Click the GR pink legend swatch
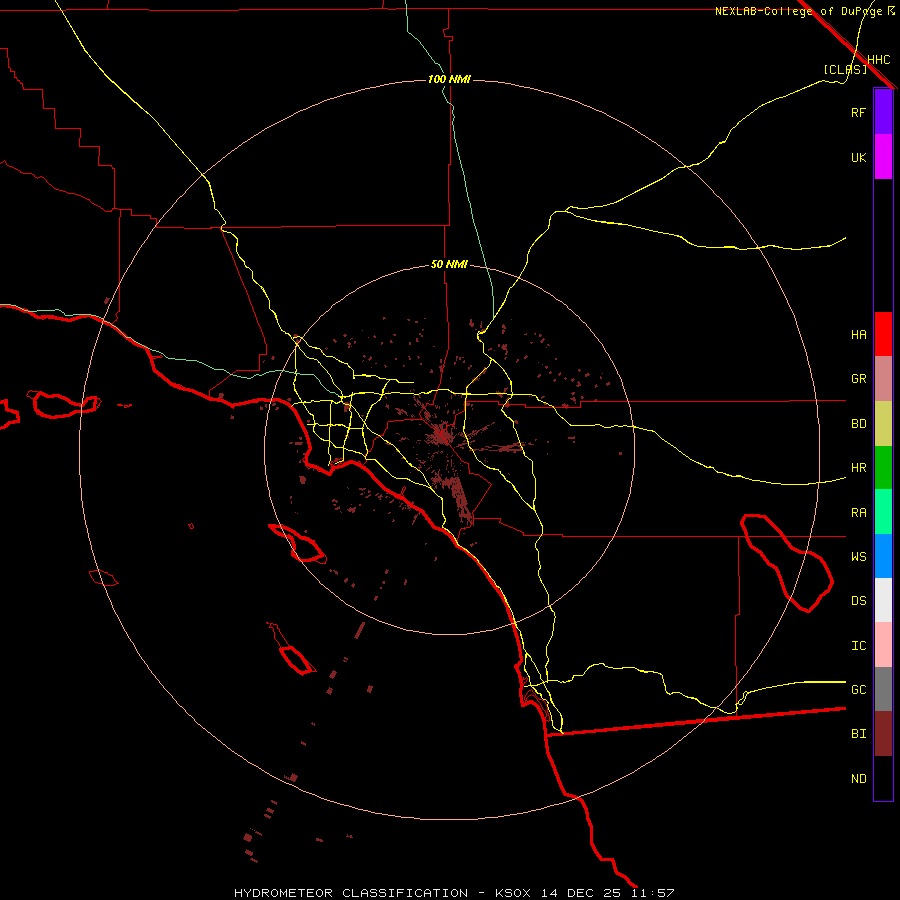This screenshot has height=900, width=900. pos(883,379)
